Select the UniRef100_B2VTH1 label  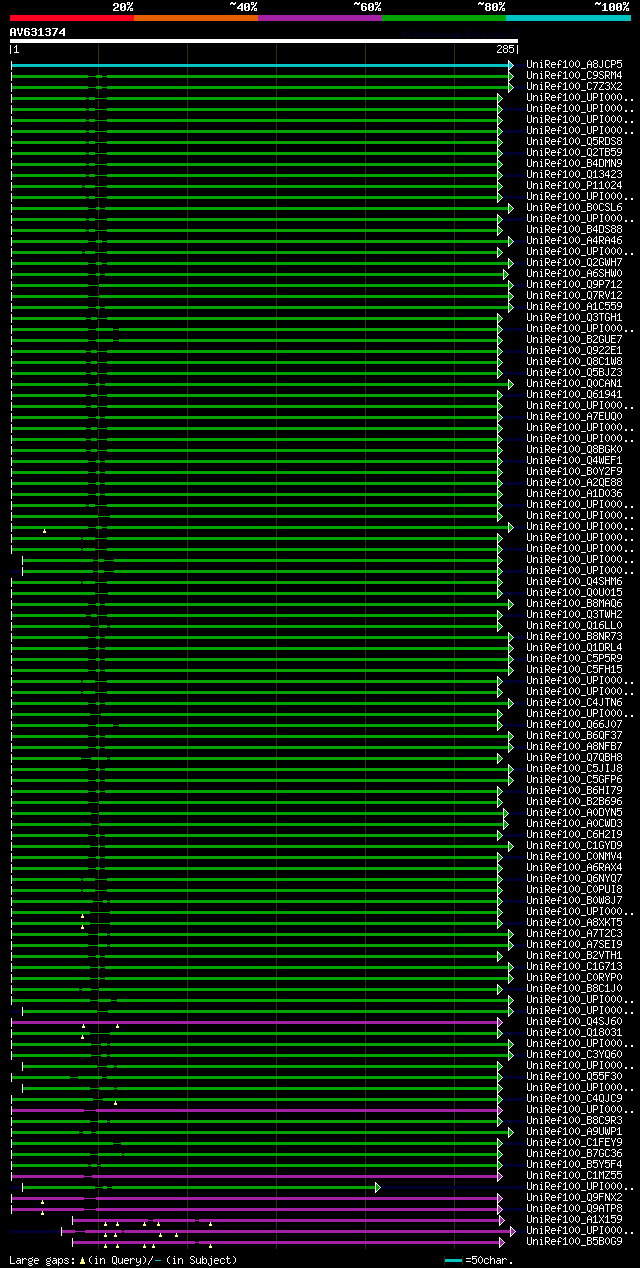(x=574, y=955)
